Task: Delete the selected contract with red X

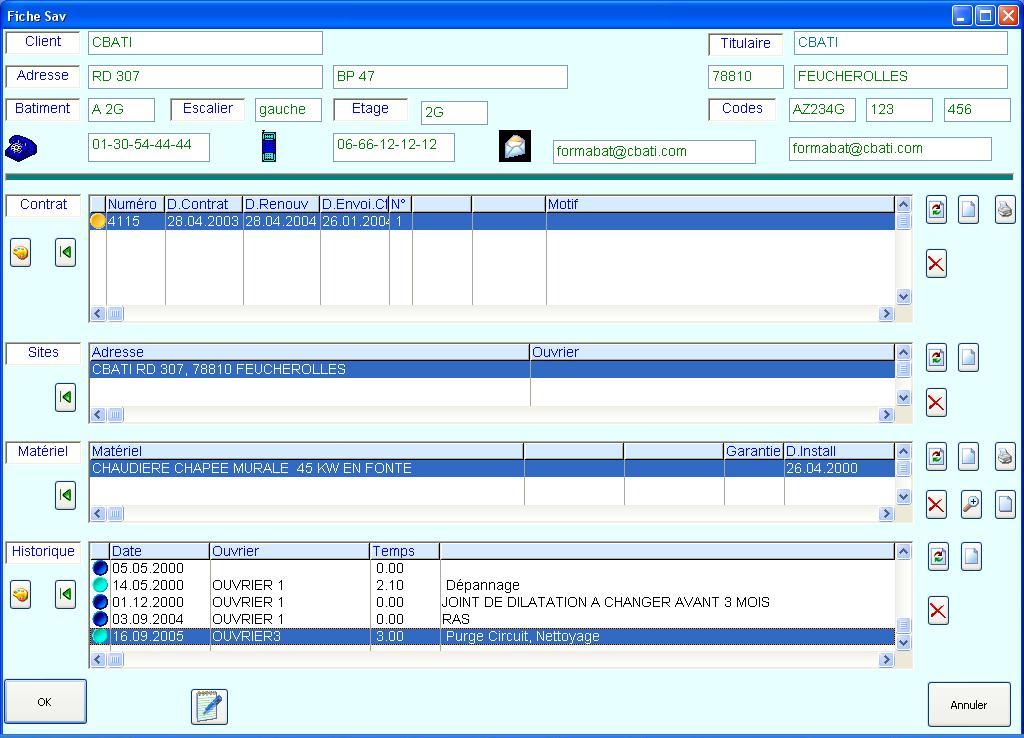Action: [936, 264]
